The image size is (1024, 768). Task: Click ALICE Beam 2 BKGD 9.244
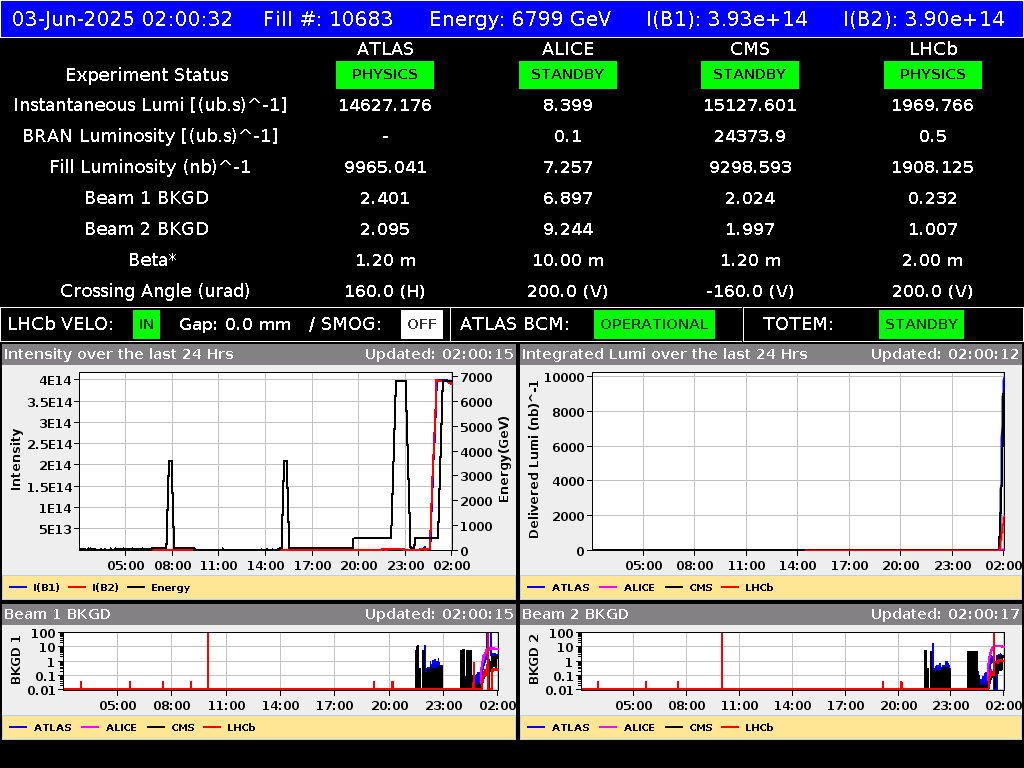(568, 229)
